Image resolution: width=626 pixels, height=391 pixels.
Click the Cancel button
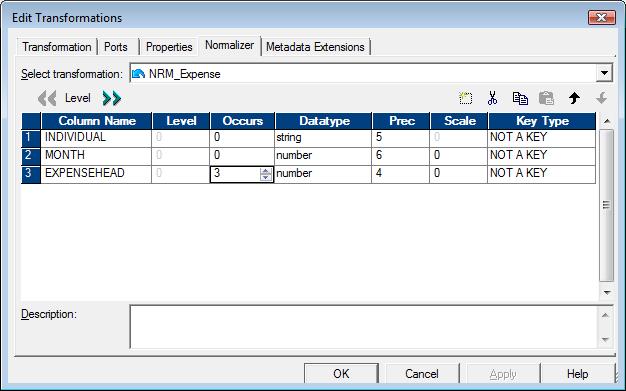tap(422, 374)
